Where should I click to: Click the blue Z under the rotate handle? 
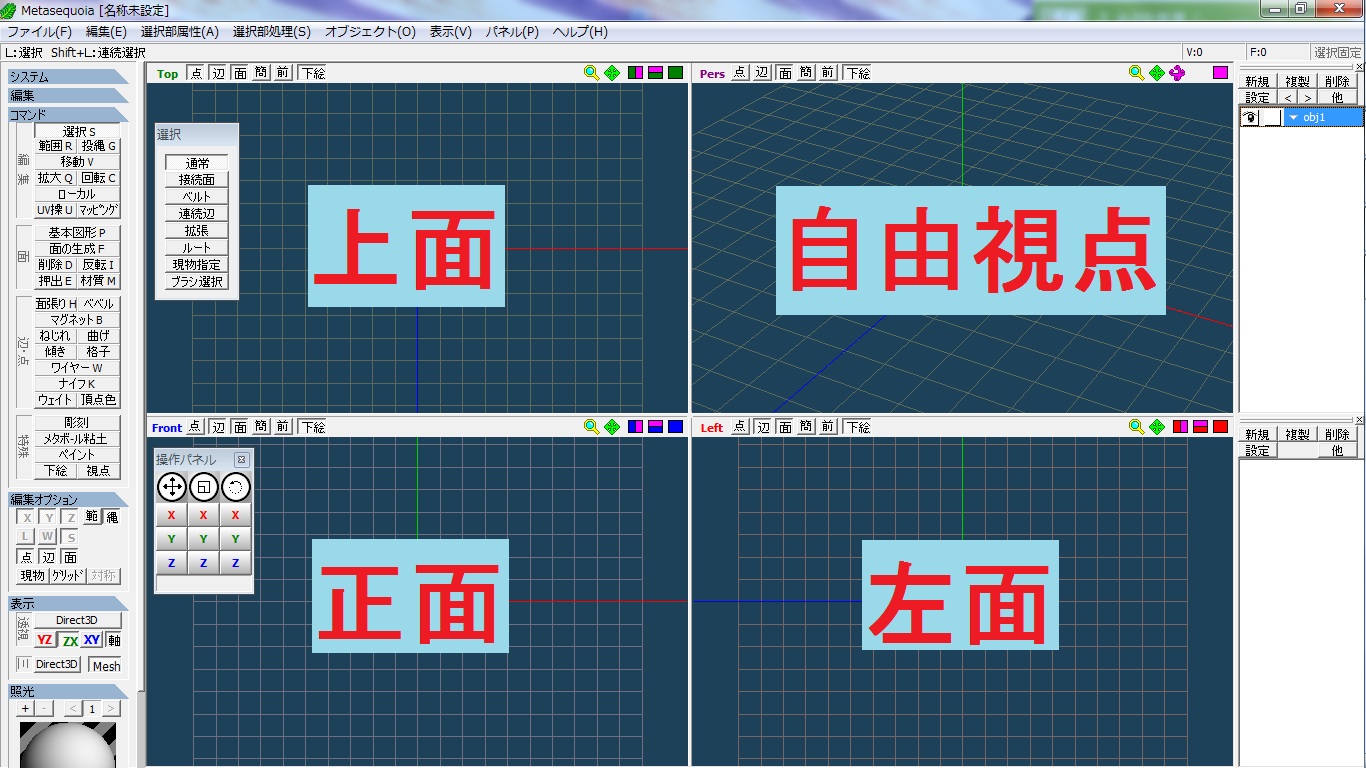pyautogui.click(x=235, y=563)
